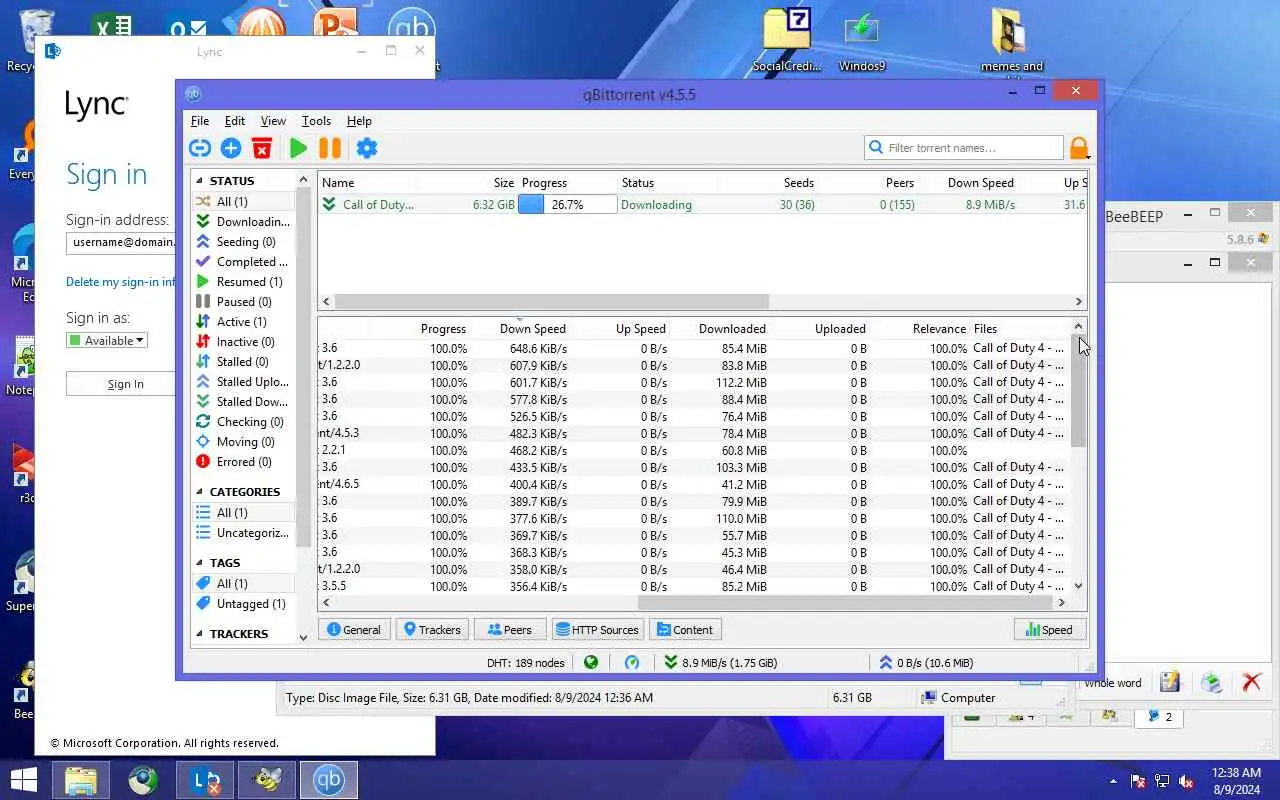The image size is (1280, 800).
Task: Select Uncategorized category filter
Action: coord(243,533)
